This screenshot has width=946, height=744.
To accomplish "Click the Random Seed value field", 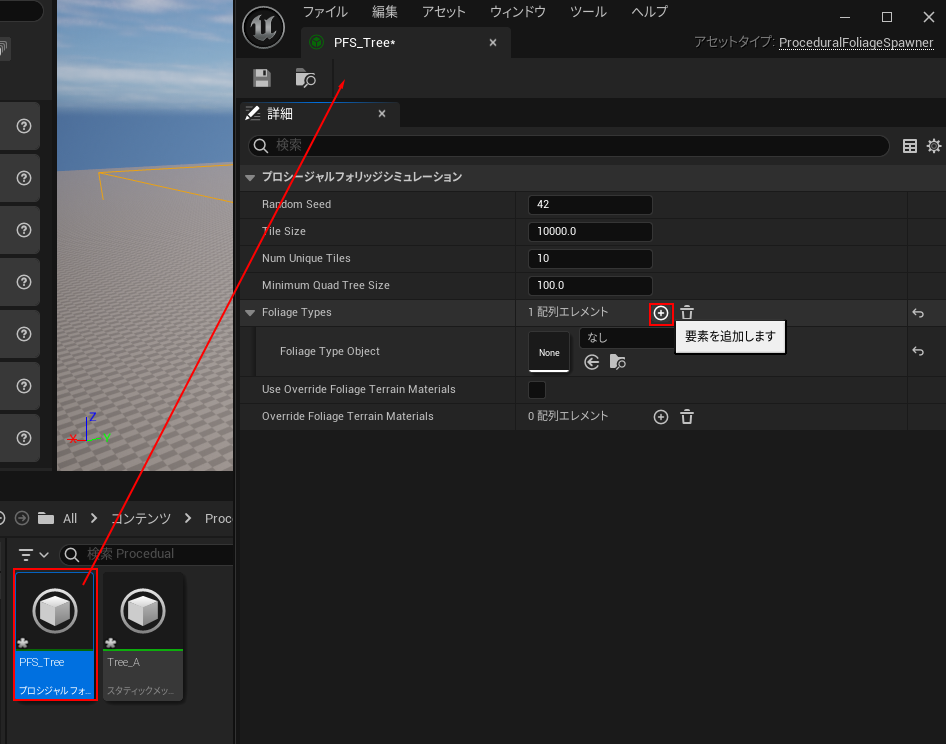I will coord(590,205).
